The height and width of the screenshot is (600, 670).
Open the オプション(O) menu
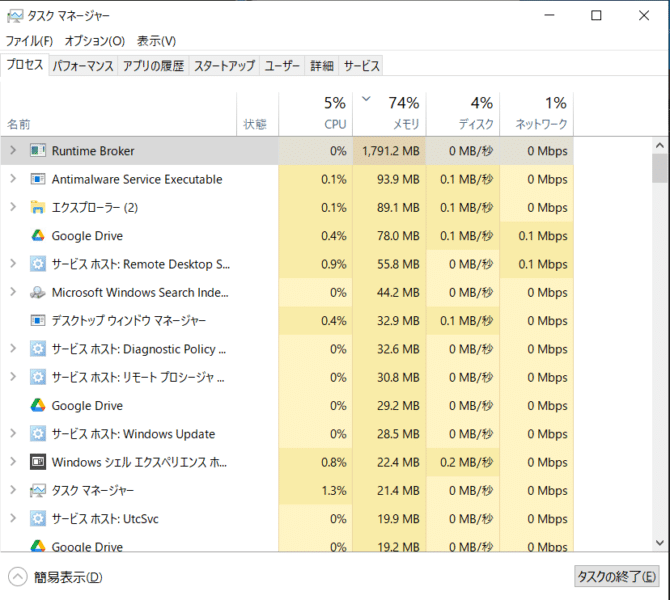pyautogui.click(x=94, y=41)
